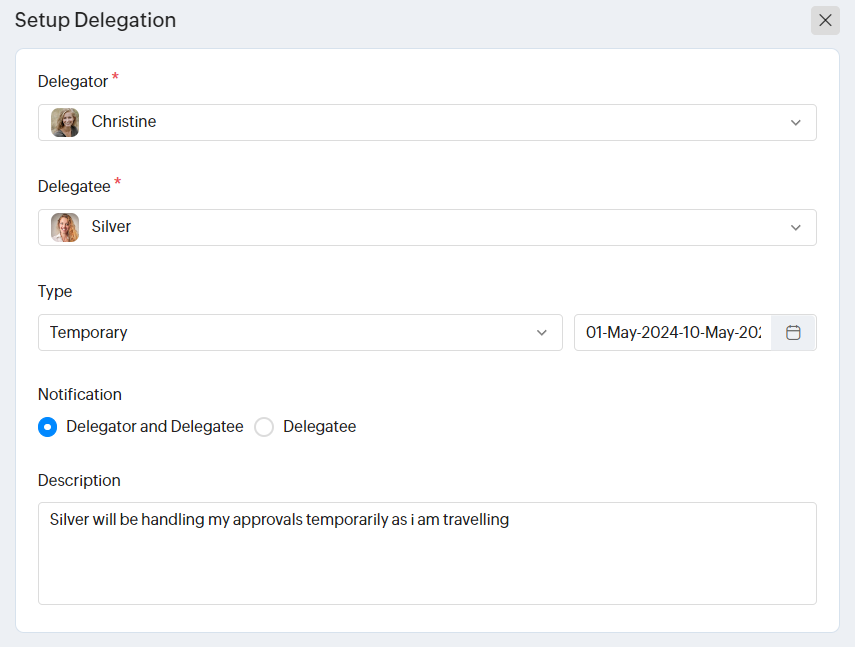The width and height of the screenshot is (855, 647).
Task: Choose the Delegatee-only notification radio button
Action: (x=264, y=427)
